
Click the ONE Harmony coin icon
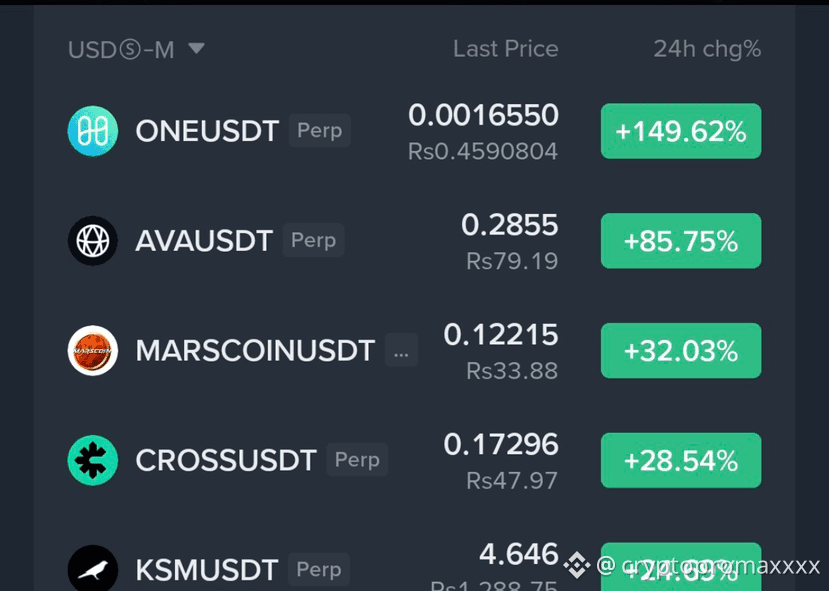[x=93, y=131]
